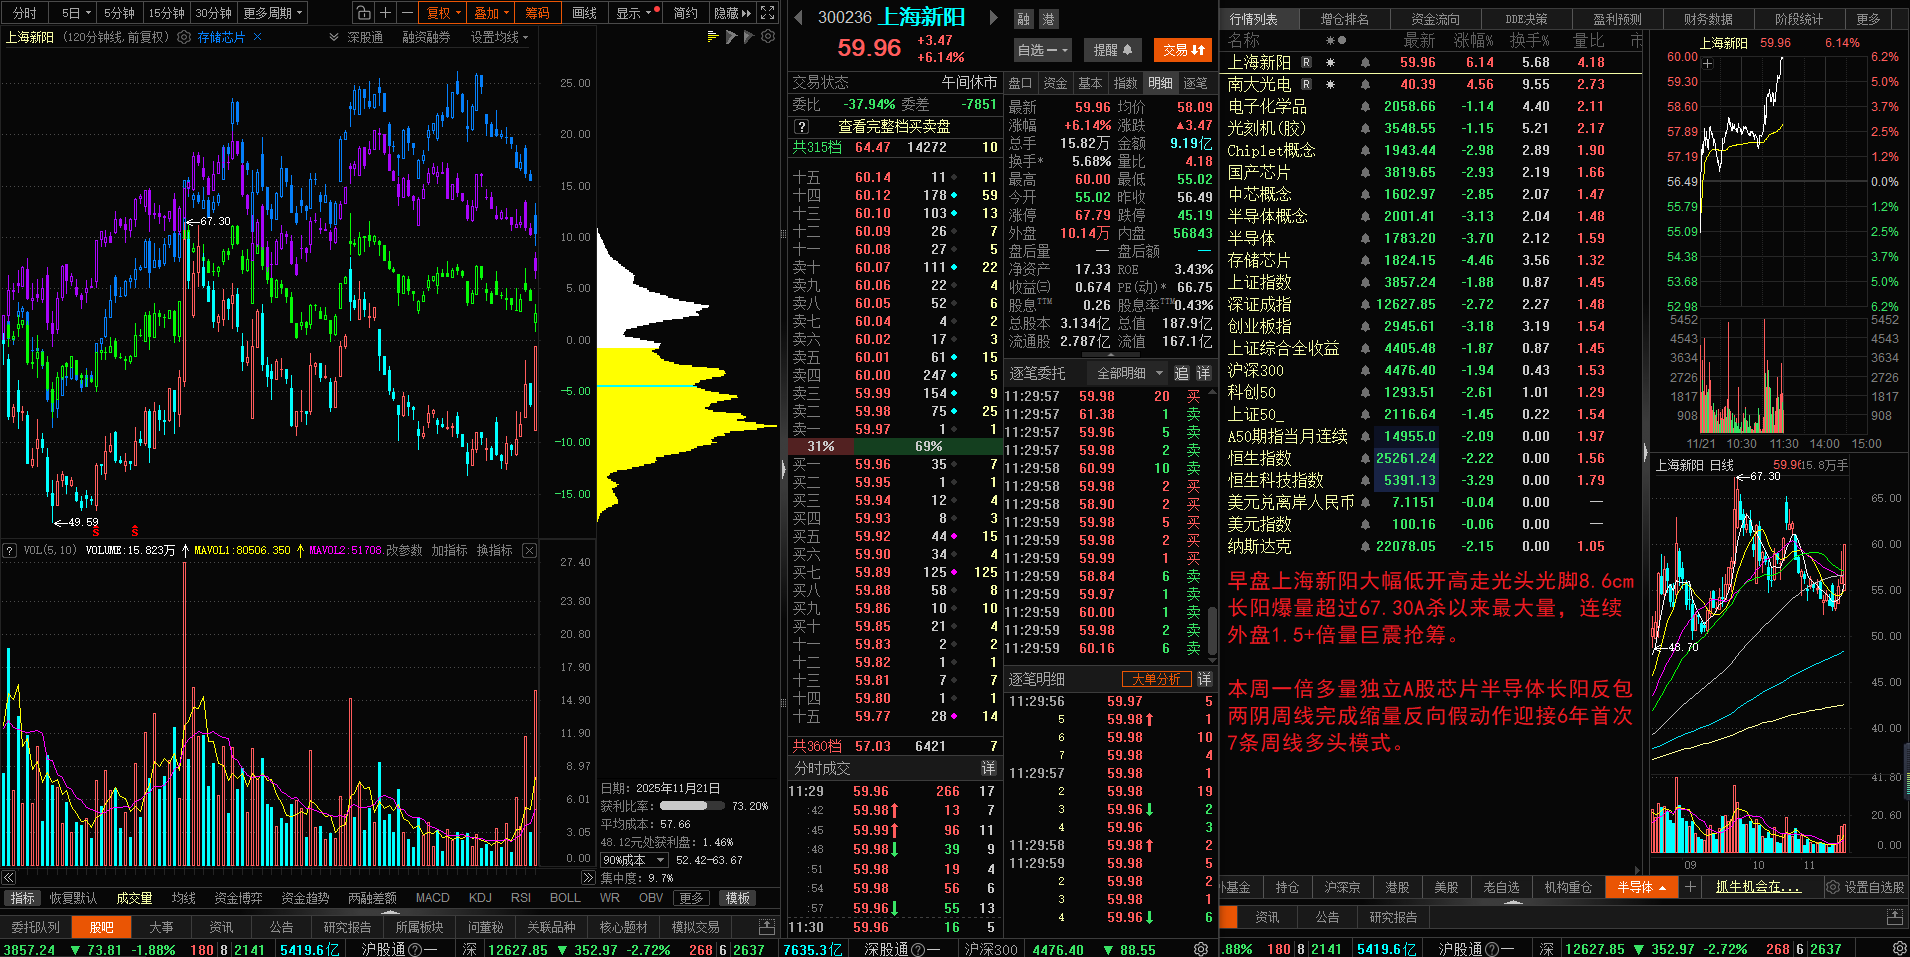The width and height of the screenshot is (1910, 957).
Task: Remove the 存储芯片 overlay tag
Action: click(x=258, y=37)
